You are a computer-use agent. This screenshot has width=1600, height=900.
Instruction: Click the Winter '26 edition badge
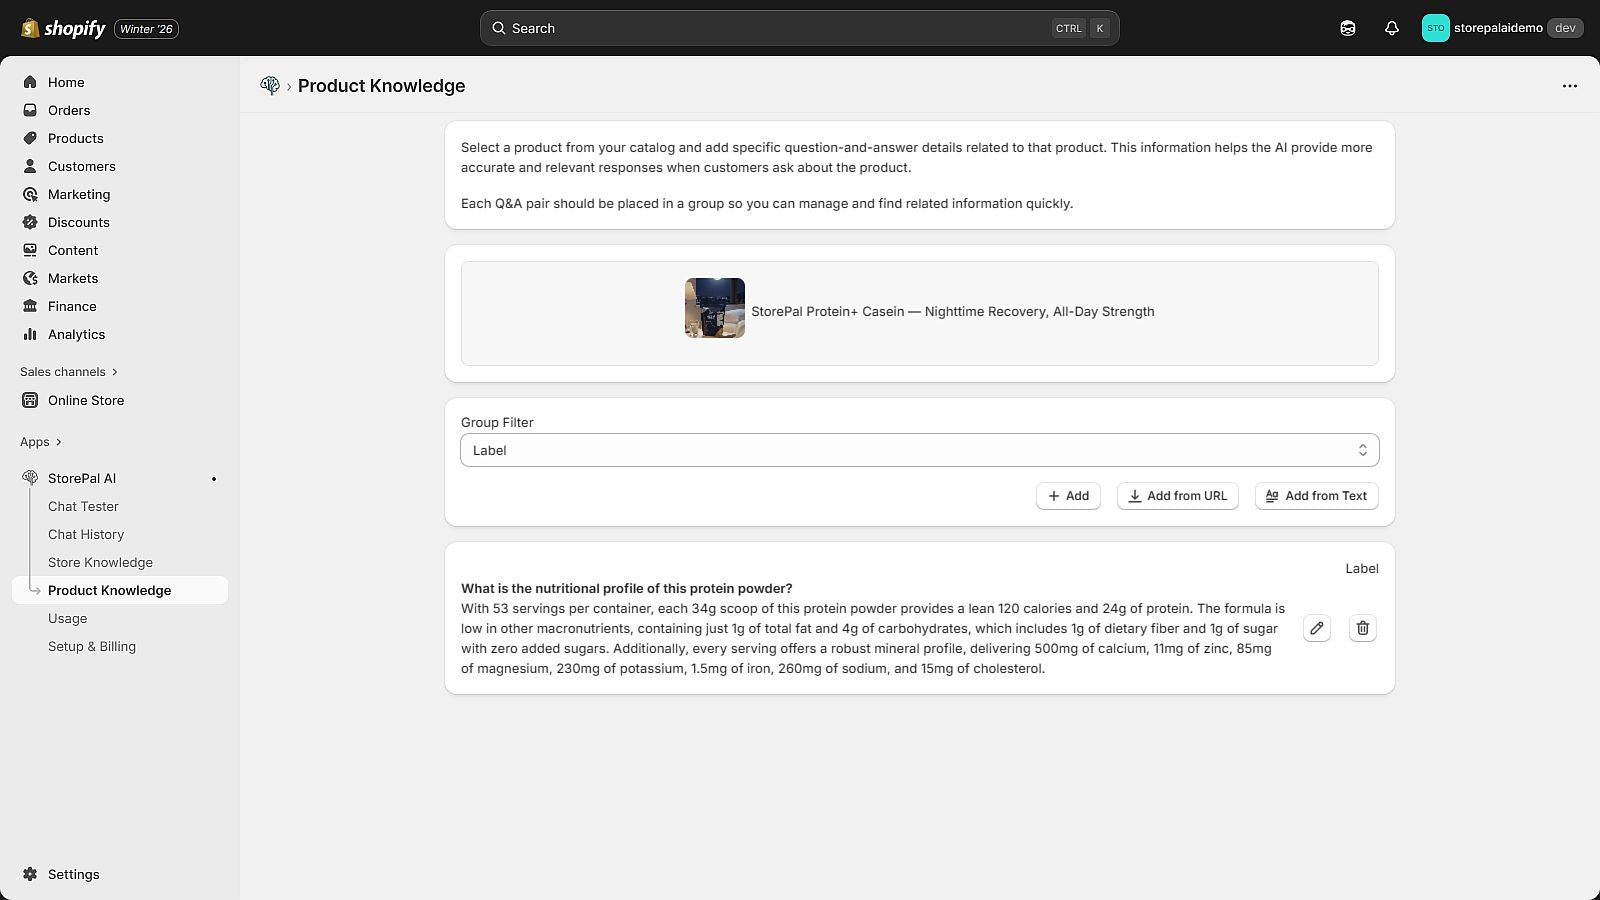point(147,29)
